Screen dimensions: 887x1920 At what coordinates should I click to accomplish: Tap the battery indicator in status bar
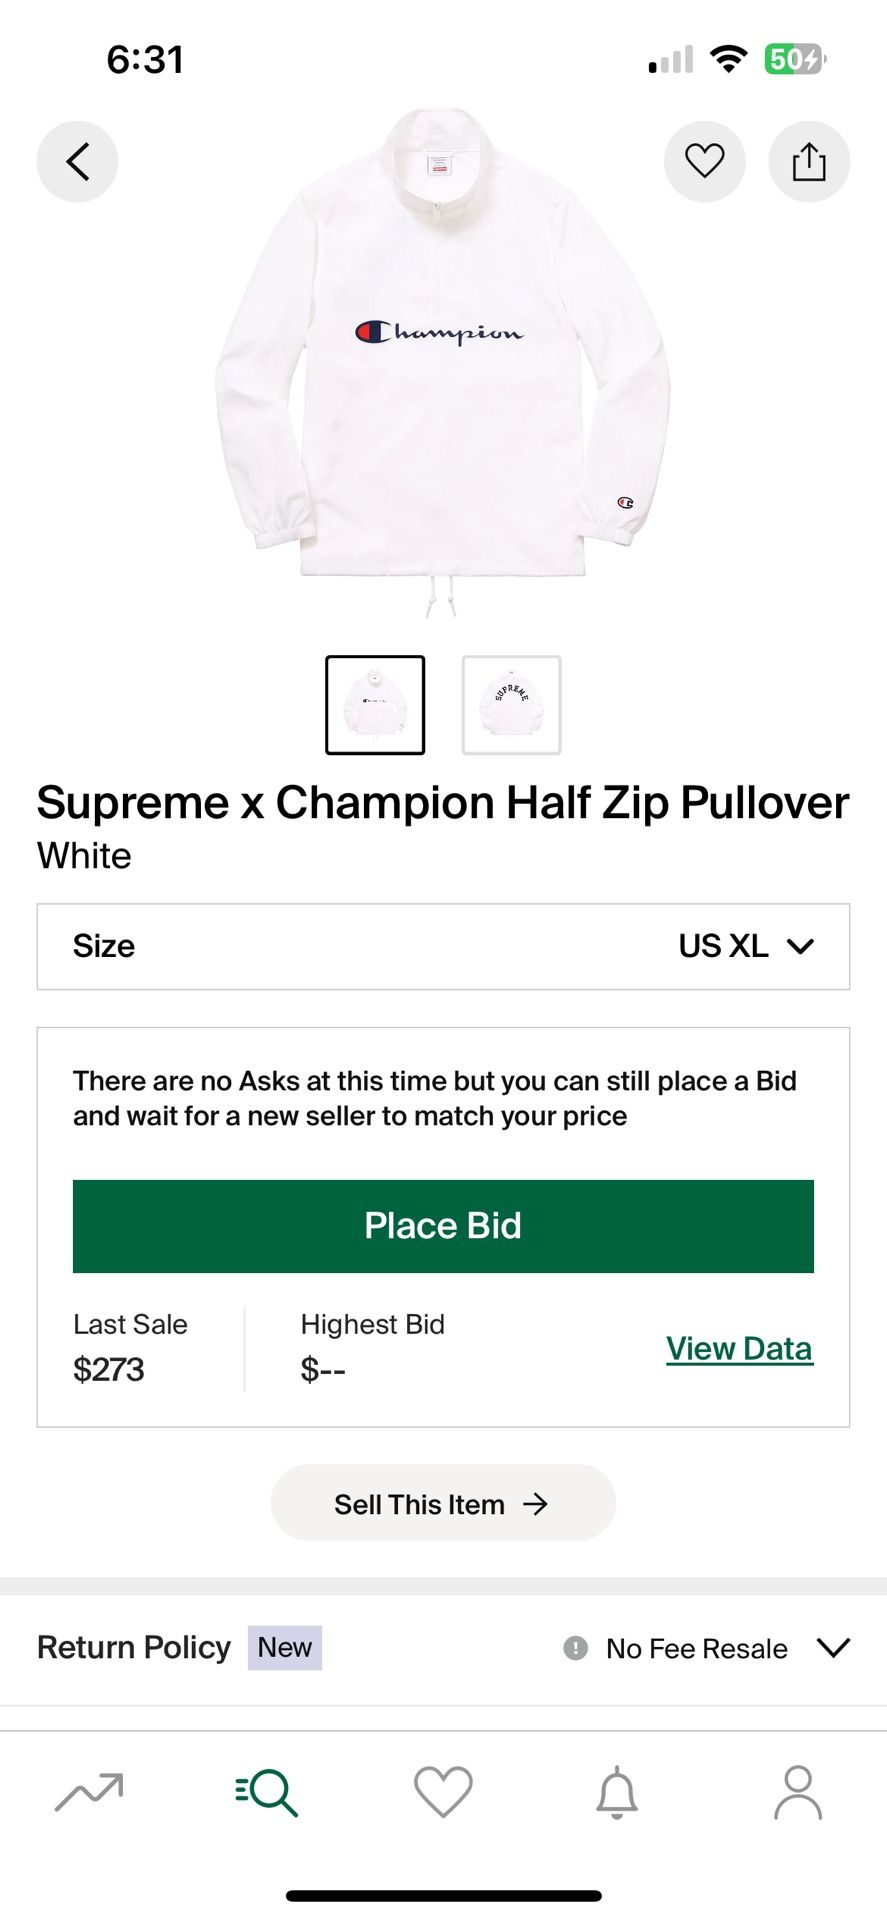tap(794, 60)
